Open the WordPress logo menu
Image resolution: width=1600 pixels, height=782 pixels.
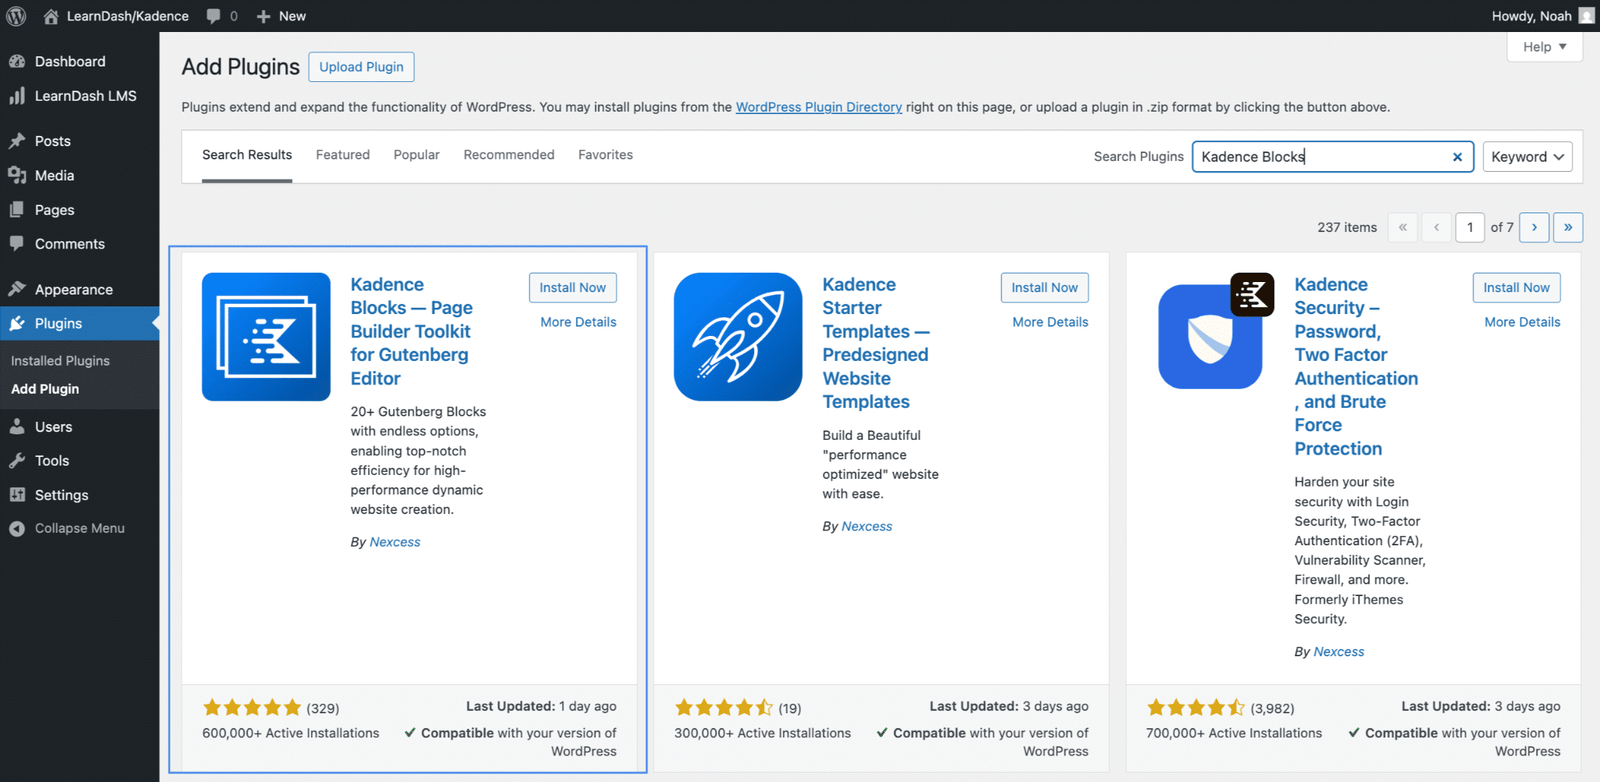tap(16, 16)
